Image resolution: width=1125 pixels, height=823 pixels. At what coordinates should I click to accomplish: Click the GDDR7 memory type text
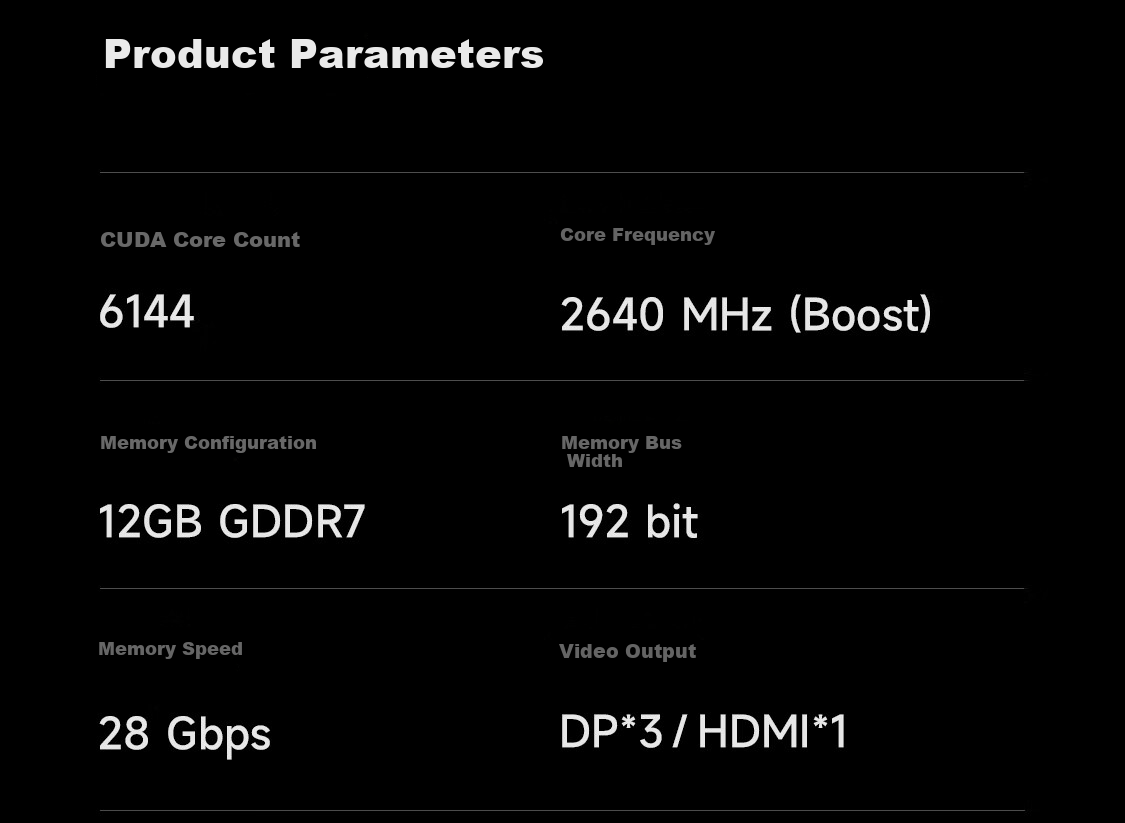(292, 522)
